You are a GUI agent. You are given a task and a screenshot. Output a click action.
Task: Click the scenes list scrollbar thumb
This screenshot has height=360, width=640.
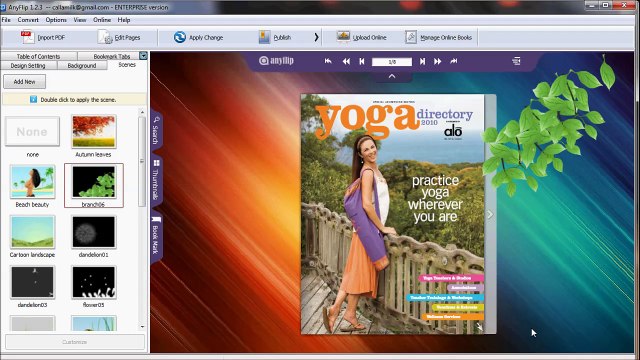pyautogui.click(x=142, y=162)
